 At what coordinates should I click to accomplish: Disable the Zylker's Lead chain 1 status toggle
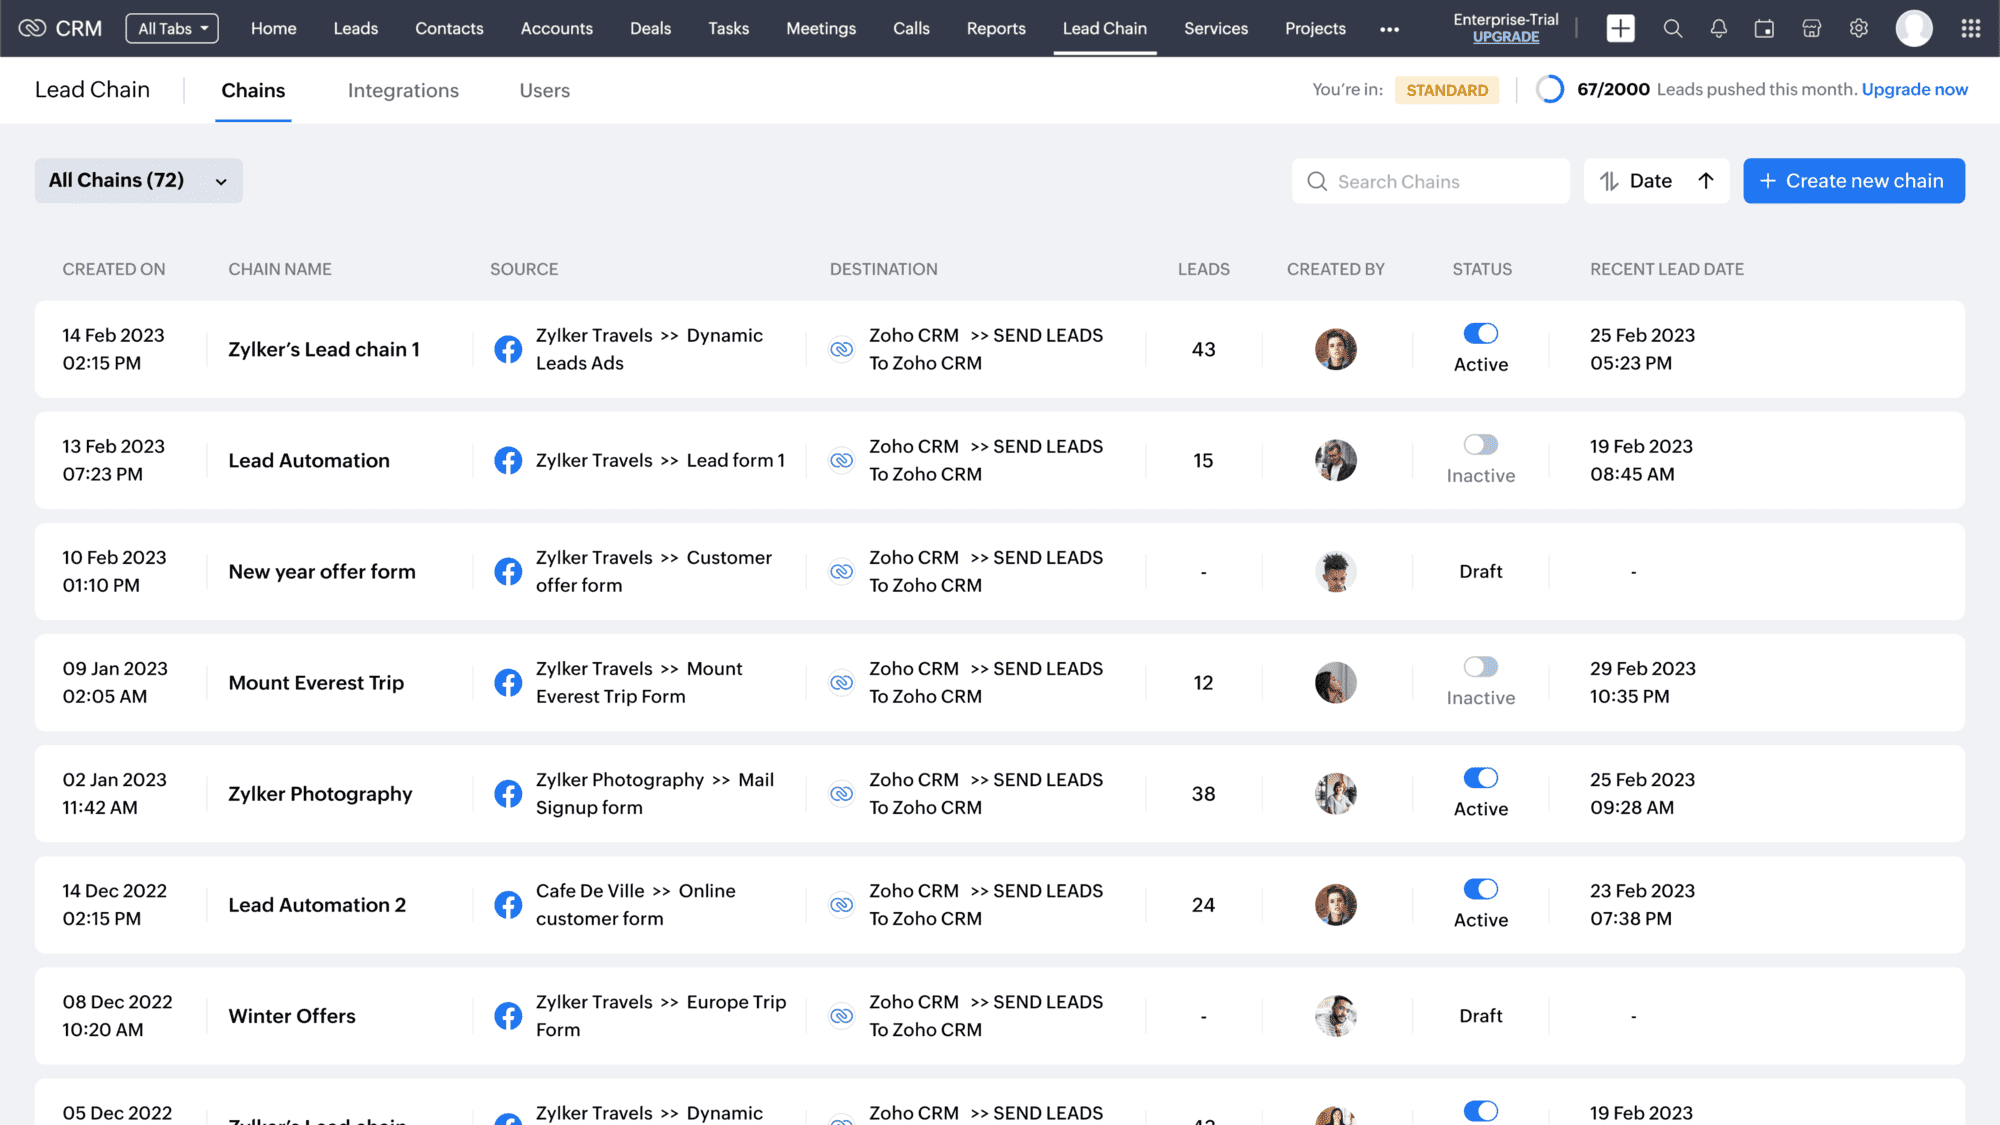click(x=1480, y=334)
